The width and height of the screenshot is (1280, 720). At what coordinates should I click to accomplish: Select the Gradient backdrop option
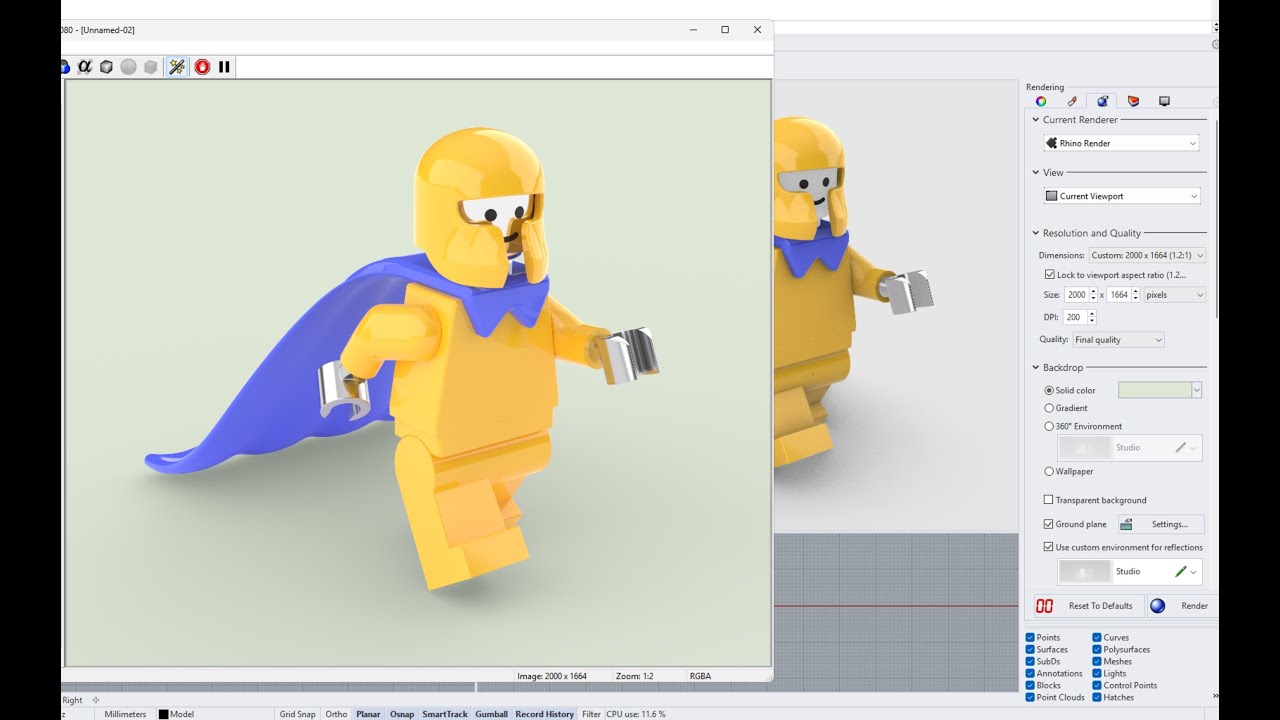pyautogui.click(x=1049, y=408)
